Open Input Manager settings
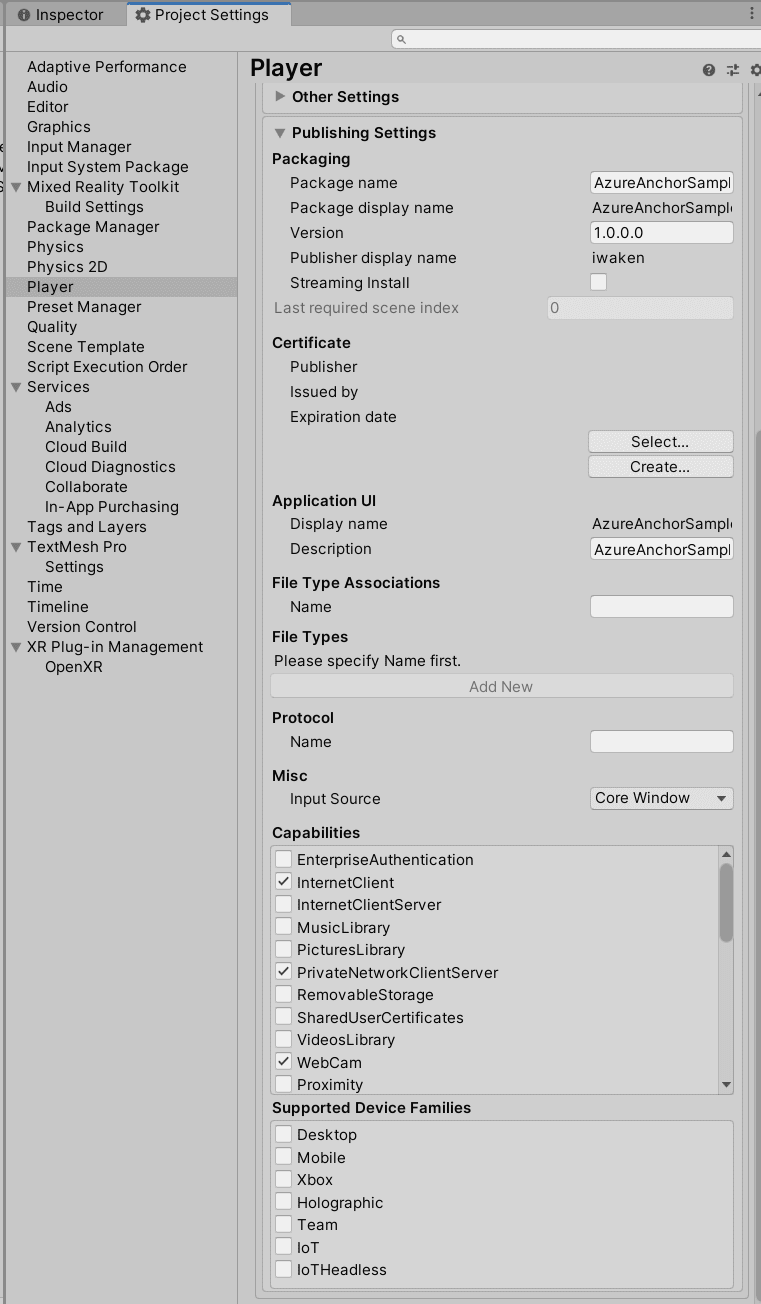Image resolution: width=761 pixels, height=1304 pixels. tap(79, 147)
